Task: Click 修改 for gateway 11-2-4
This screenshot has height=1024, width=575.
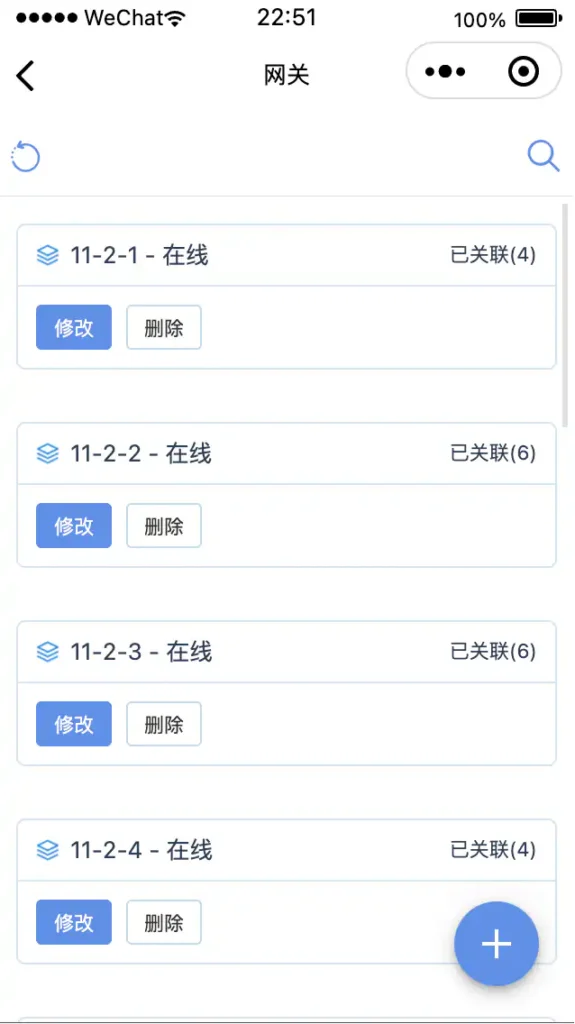Action: point(74,922)
